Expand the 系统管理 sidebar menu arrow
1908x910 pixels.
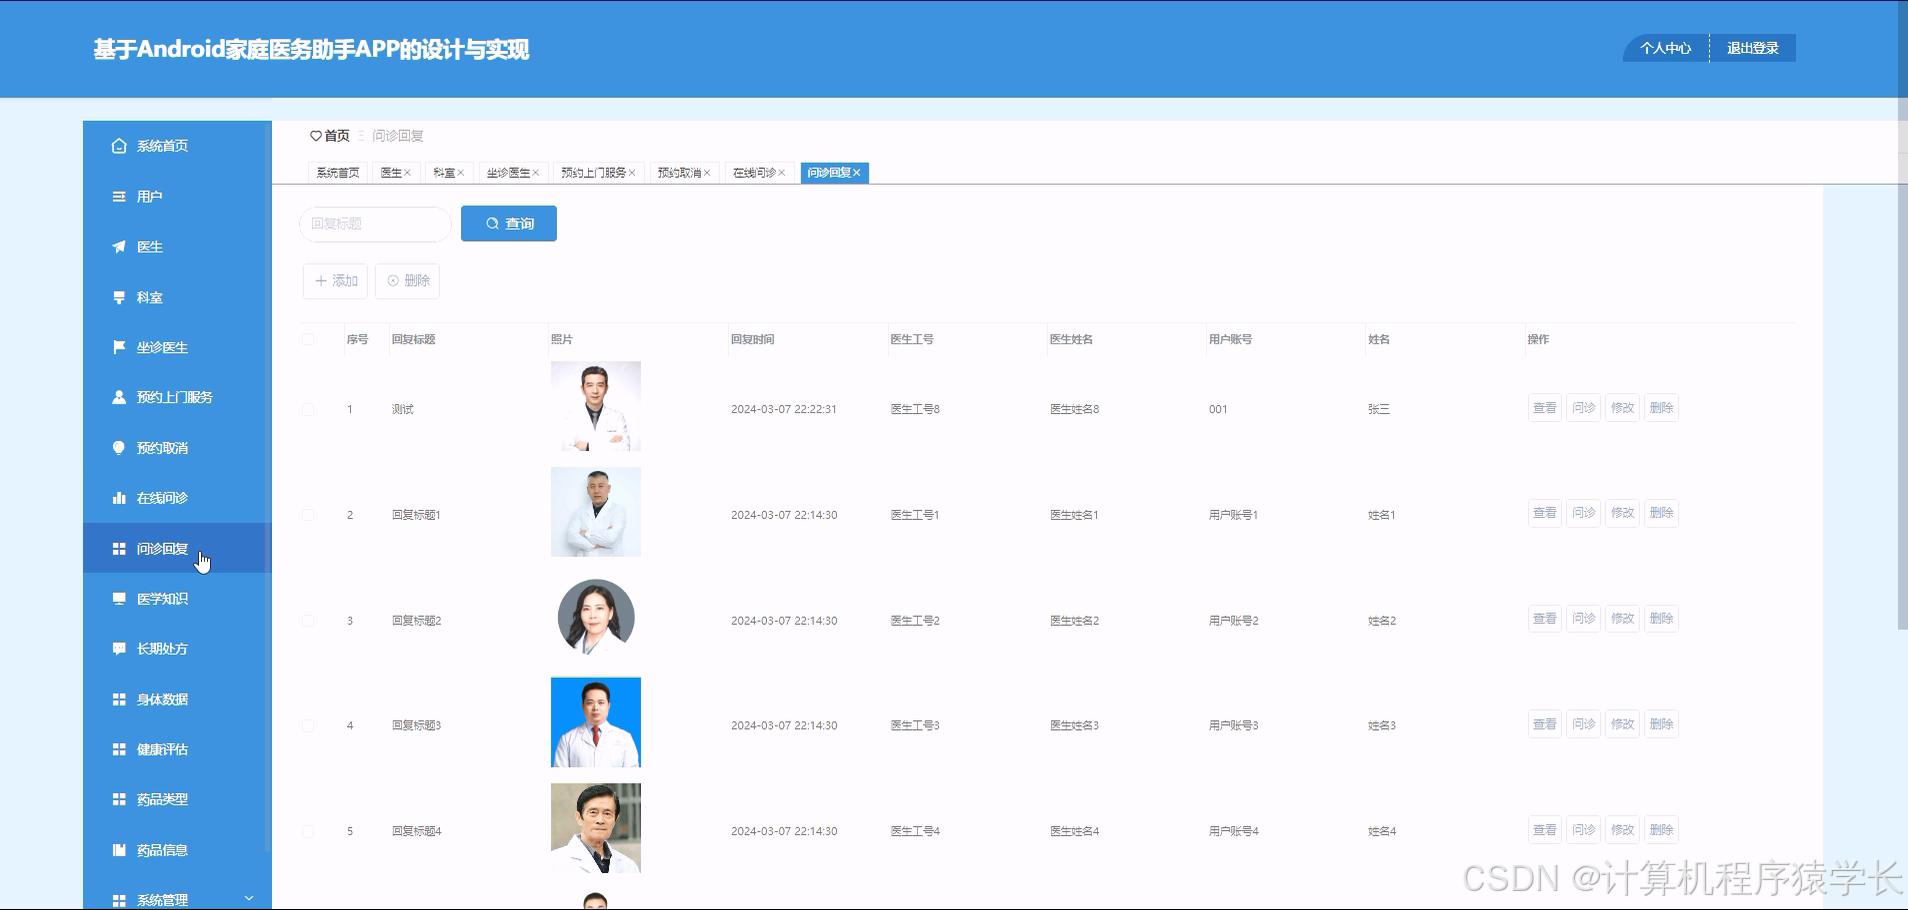(x=249, y=898)
